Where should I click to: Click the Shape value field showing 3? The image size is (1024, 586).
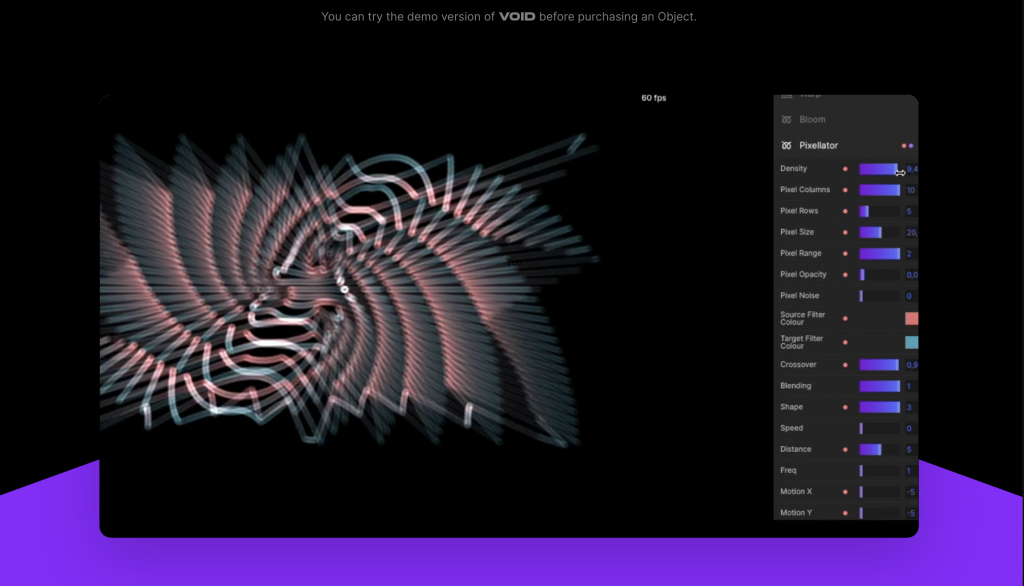[911, 408]
